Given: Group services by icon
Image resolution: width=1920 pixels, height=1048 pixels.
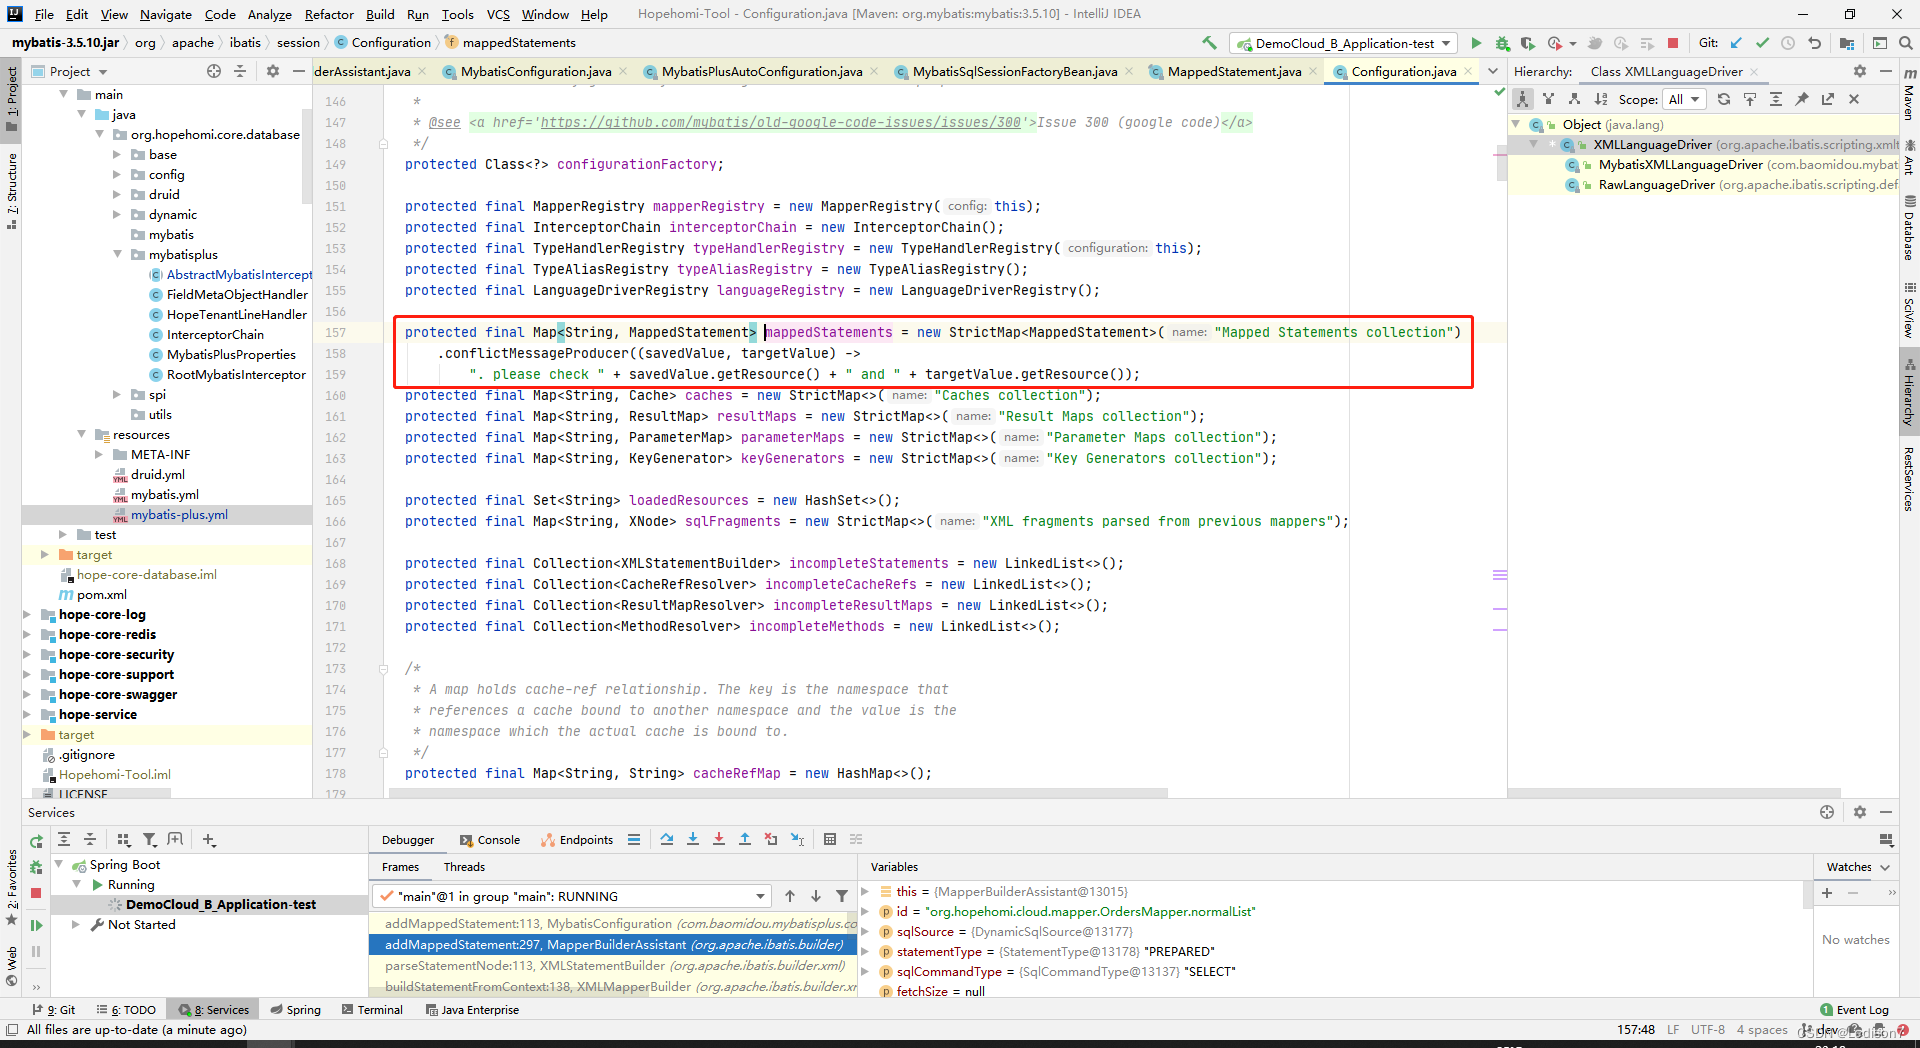Looking at the screenshot, I should 123,840.
